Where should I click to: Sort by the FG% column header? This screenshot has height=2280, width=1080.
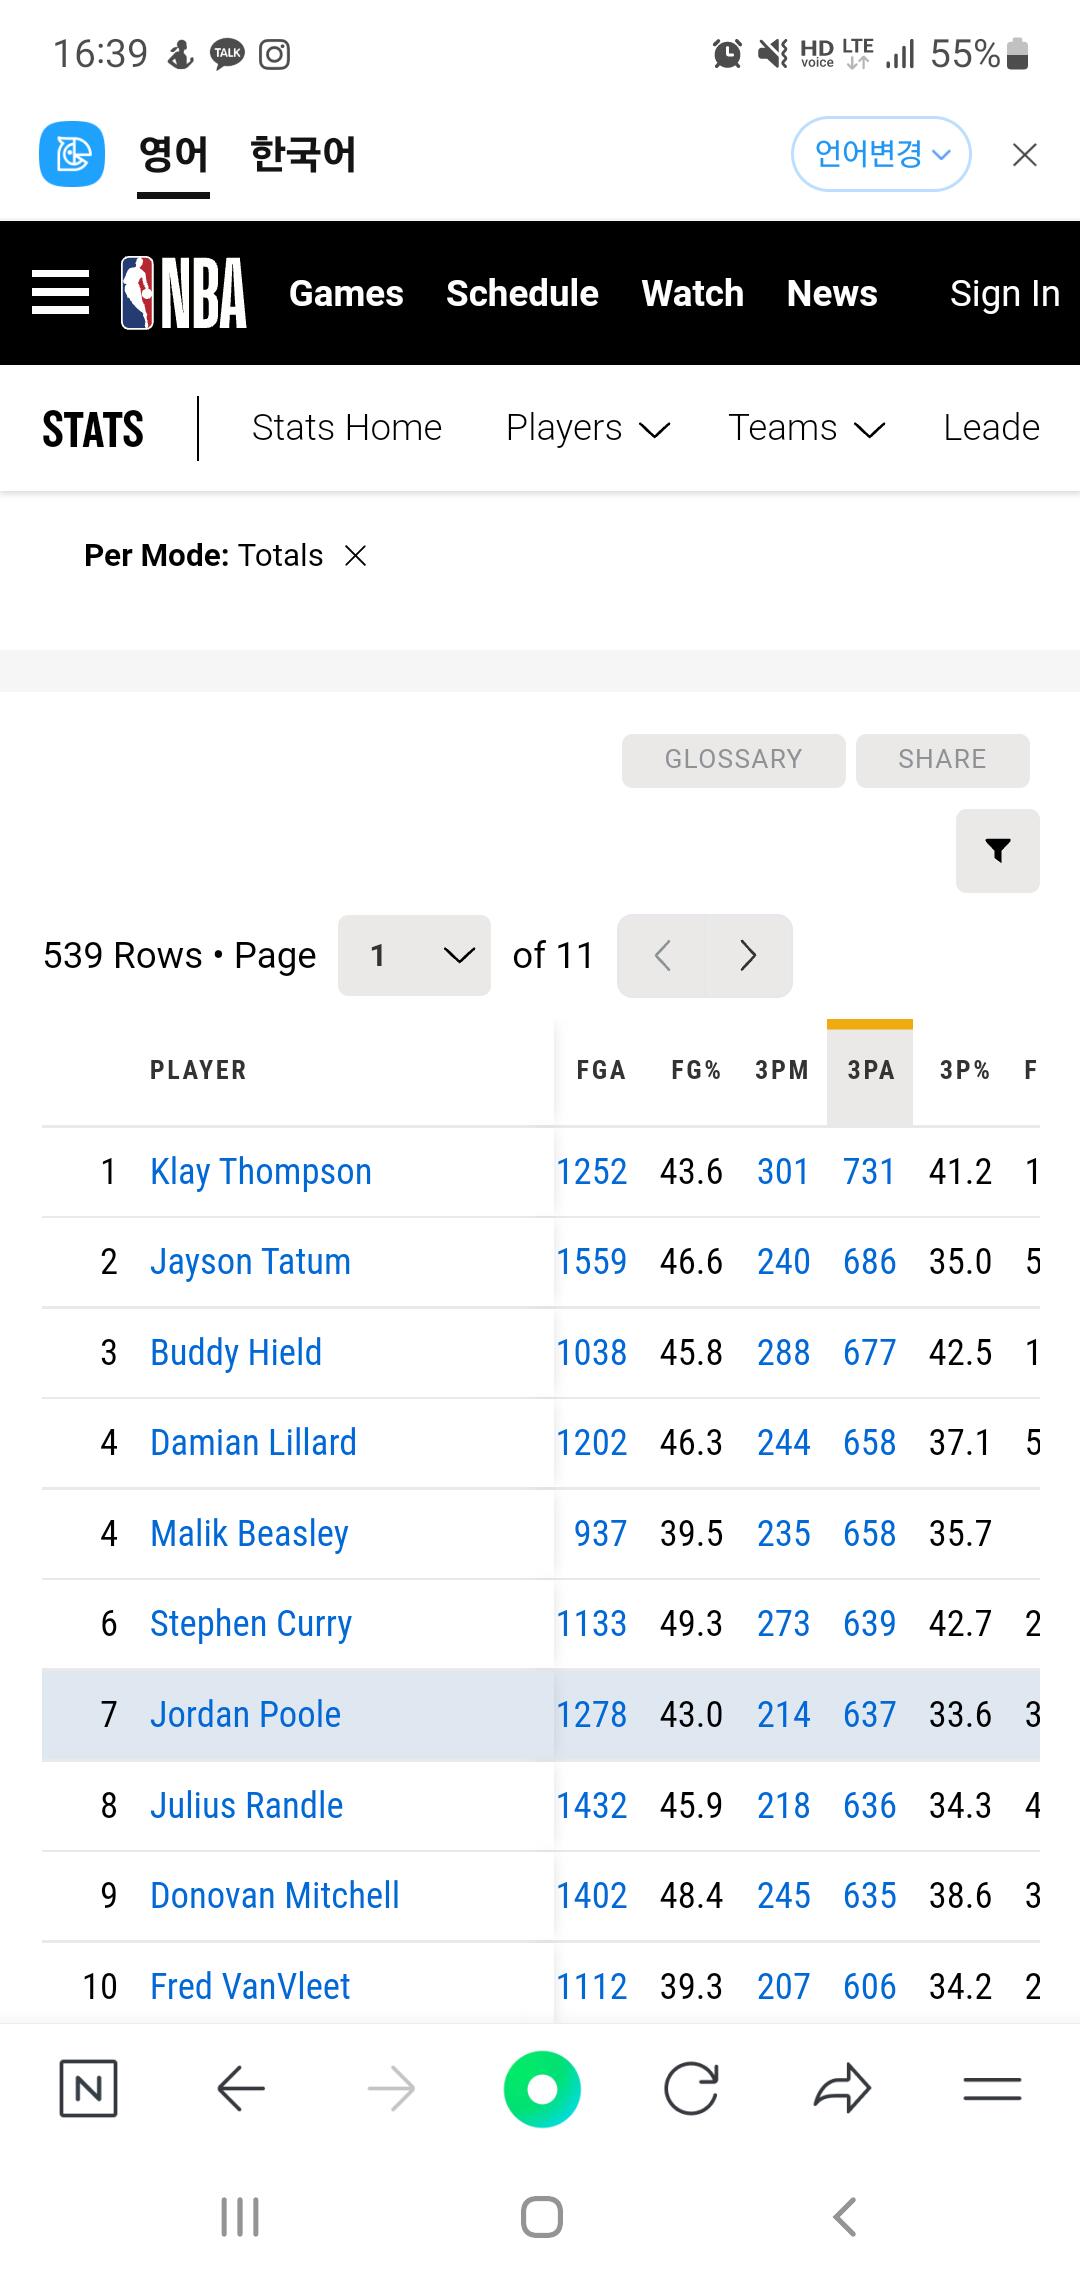[x=696, y=1071]
